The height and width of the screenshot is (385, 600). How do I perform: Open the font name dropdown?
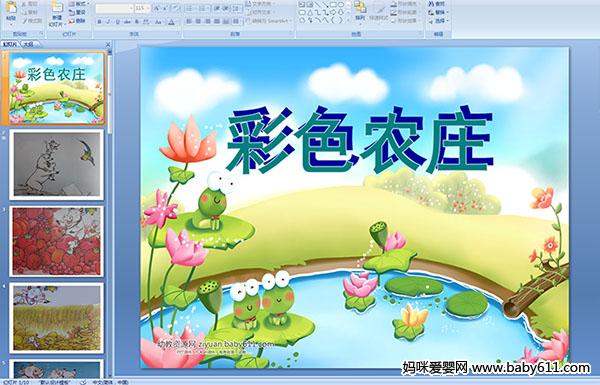coord(131,8)
